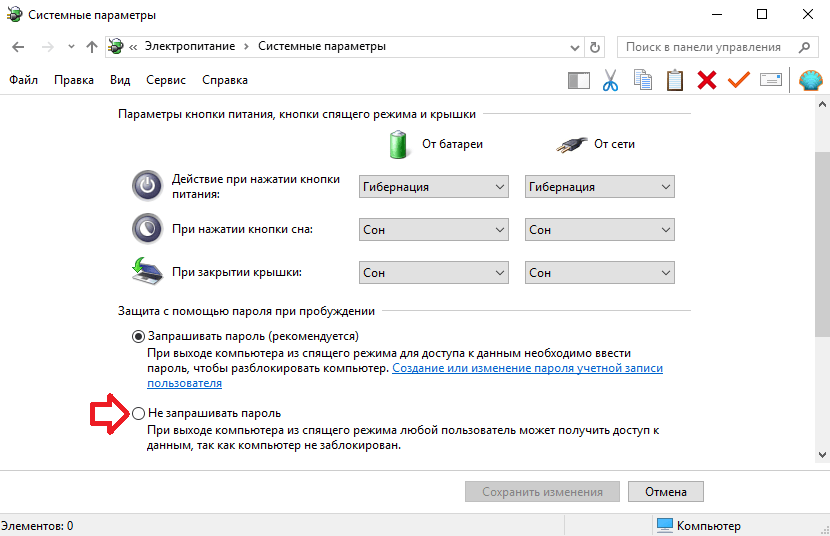This screenshot has width=830, height=536.
Task: Click the red X Delete icon
Action: click(707, 80)
